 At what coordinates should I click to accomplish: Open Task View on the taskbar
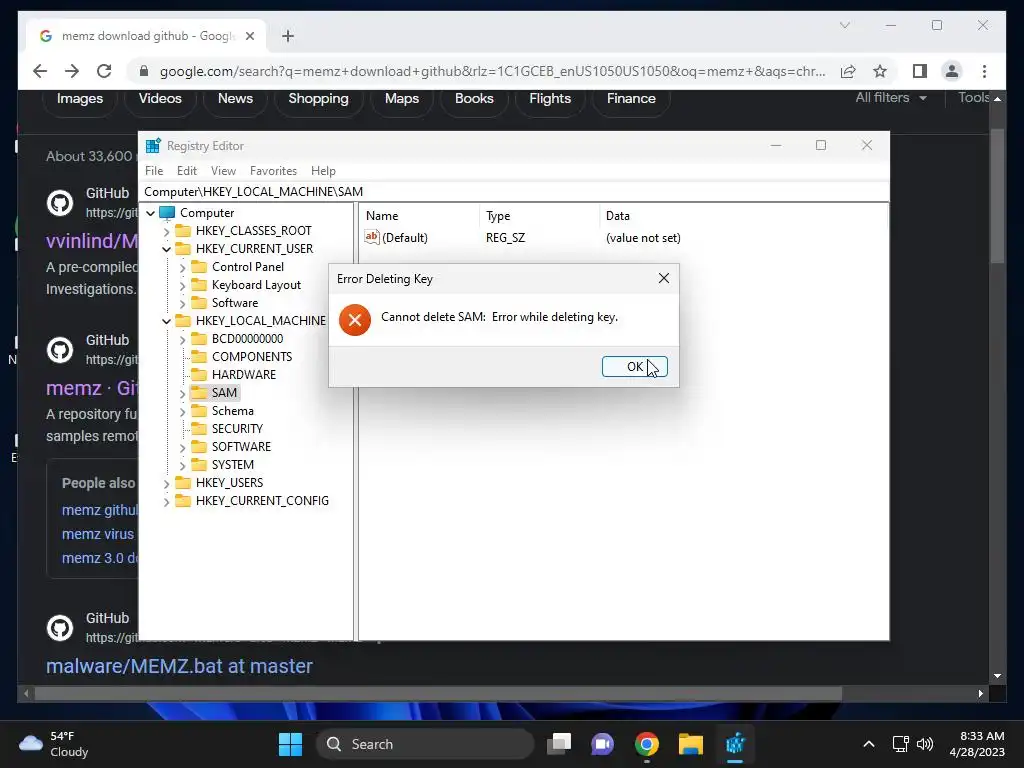point(558,744)
